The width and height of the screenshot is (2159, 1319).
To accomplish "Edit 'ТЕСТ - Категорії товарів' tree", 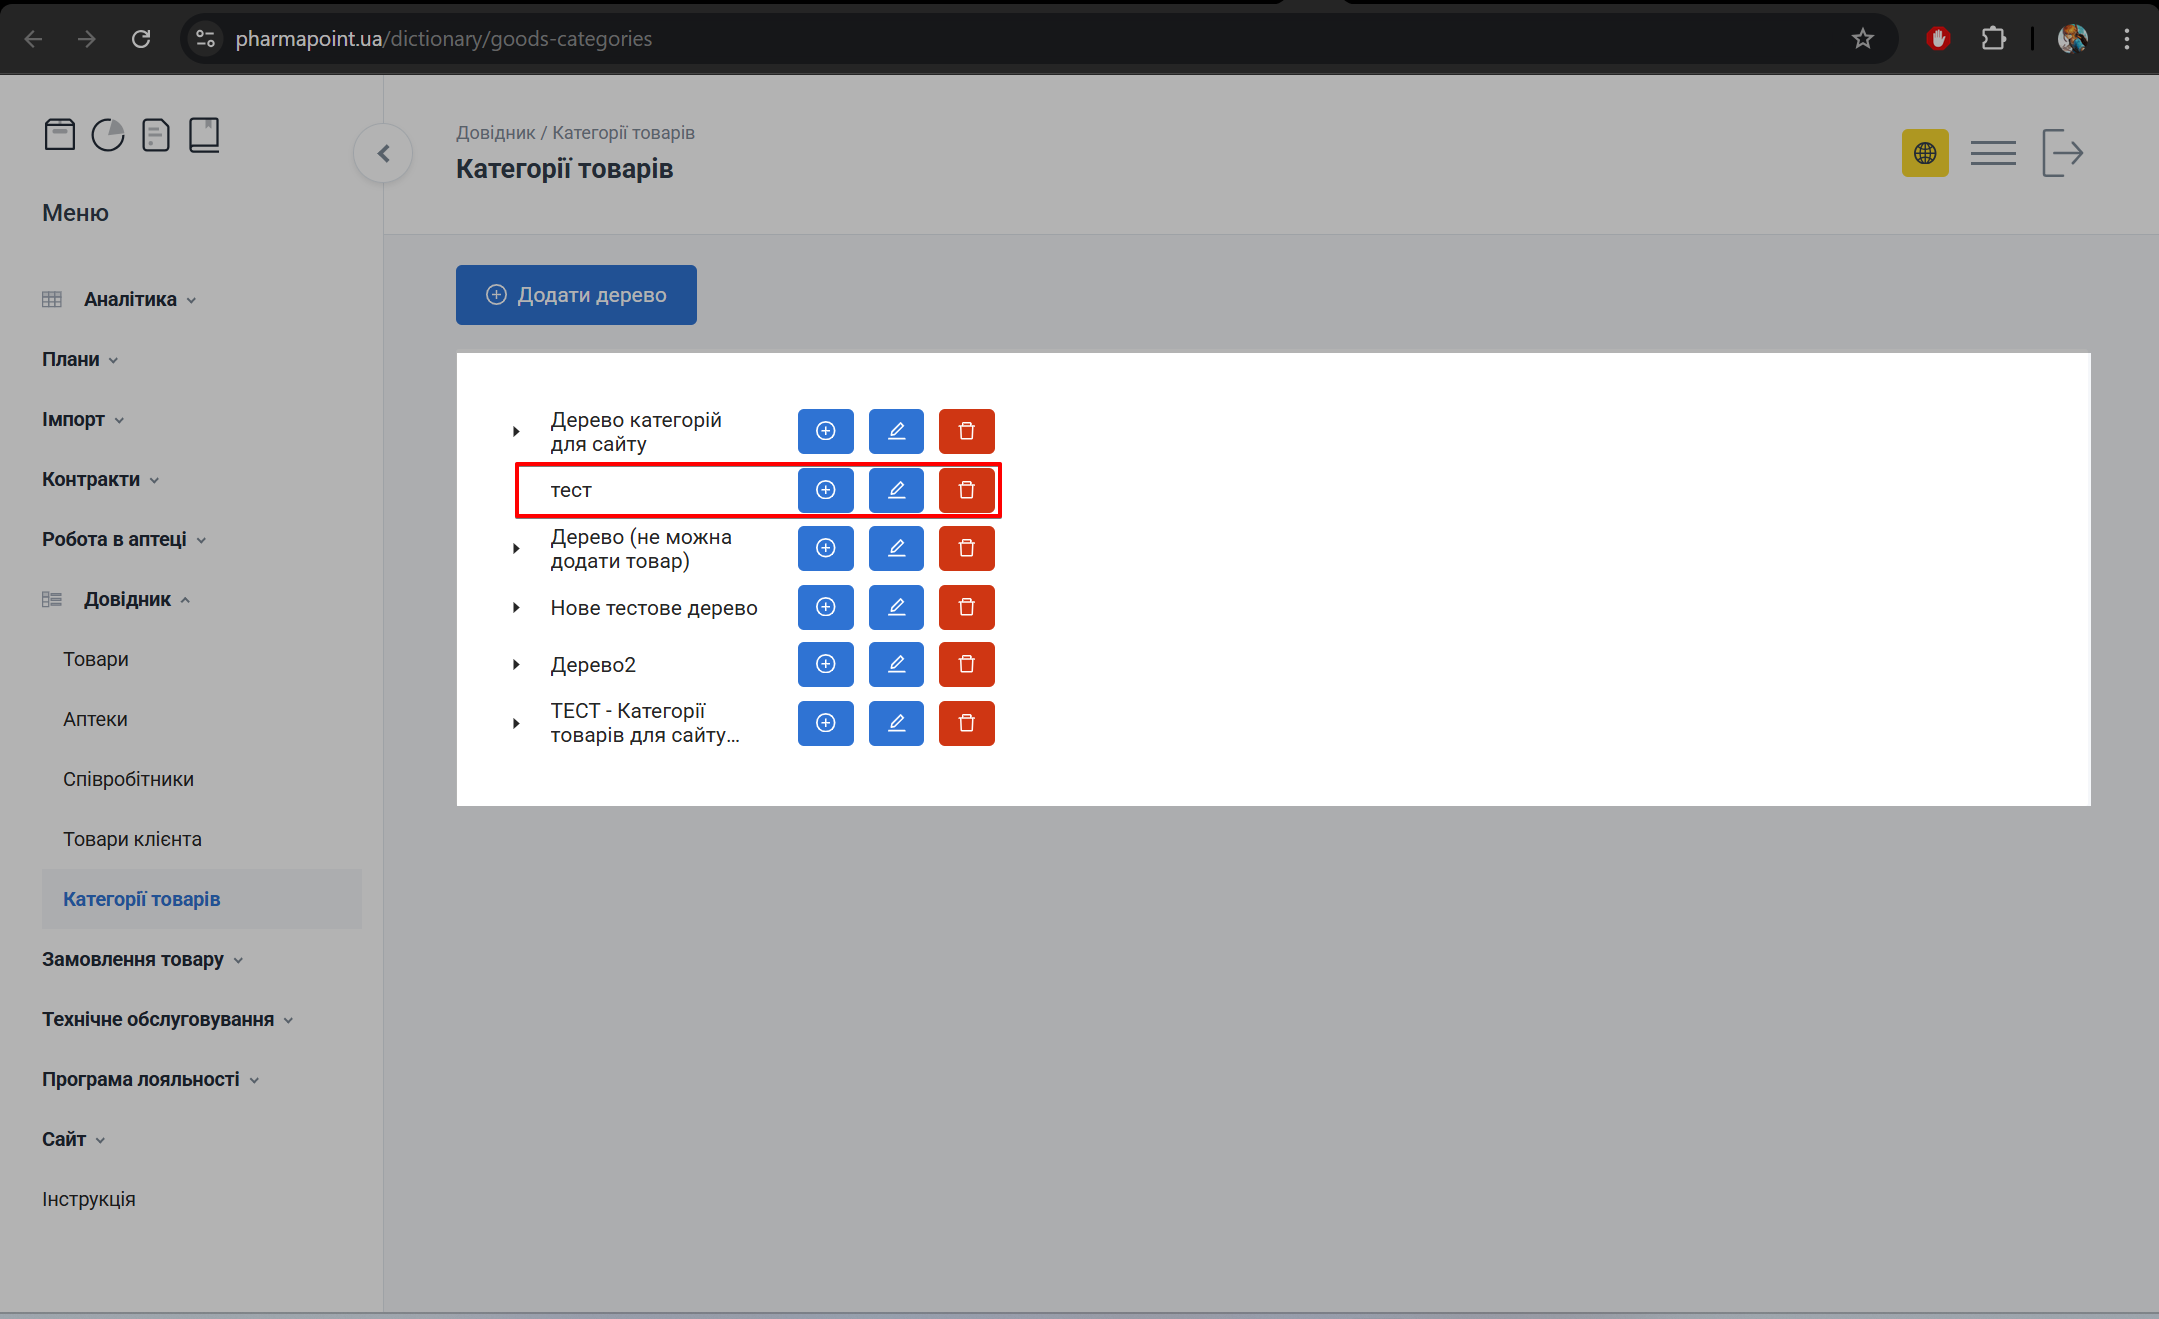I will coord(896,723).
